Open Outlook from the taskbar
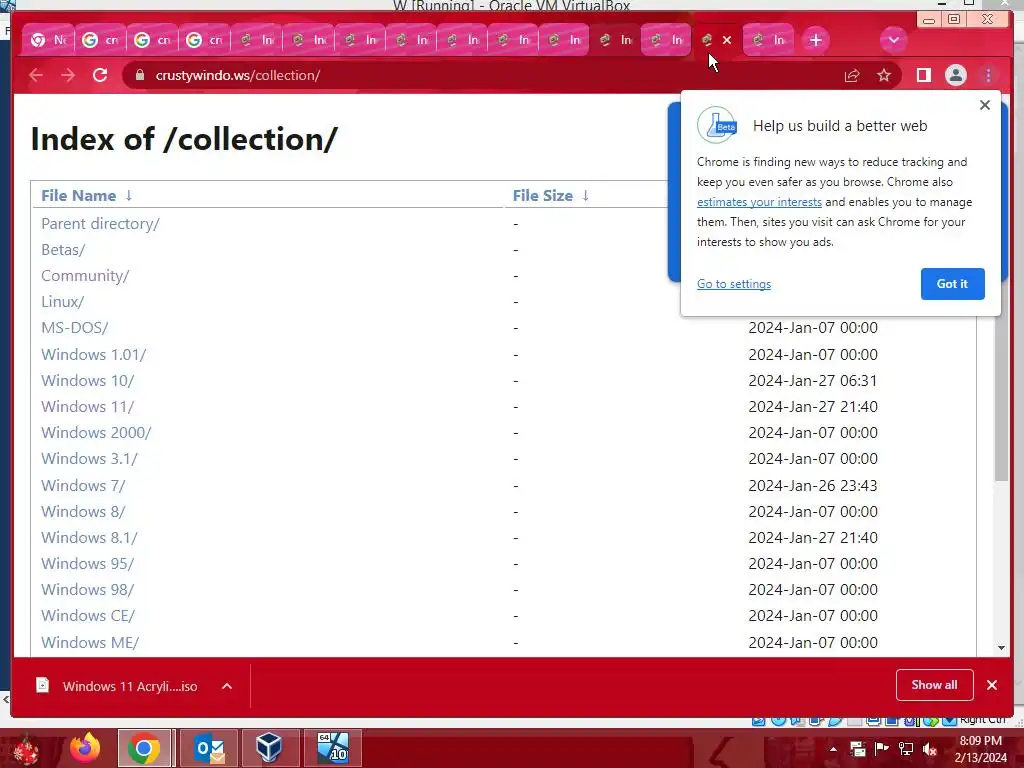 tap(209, 748)
